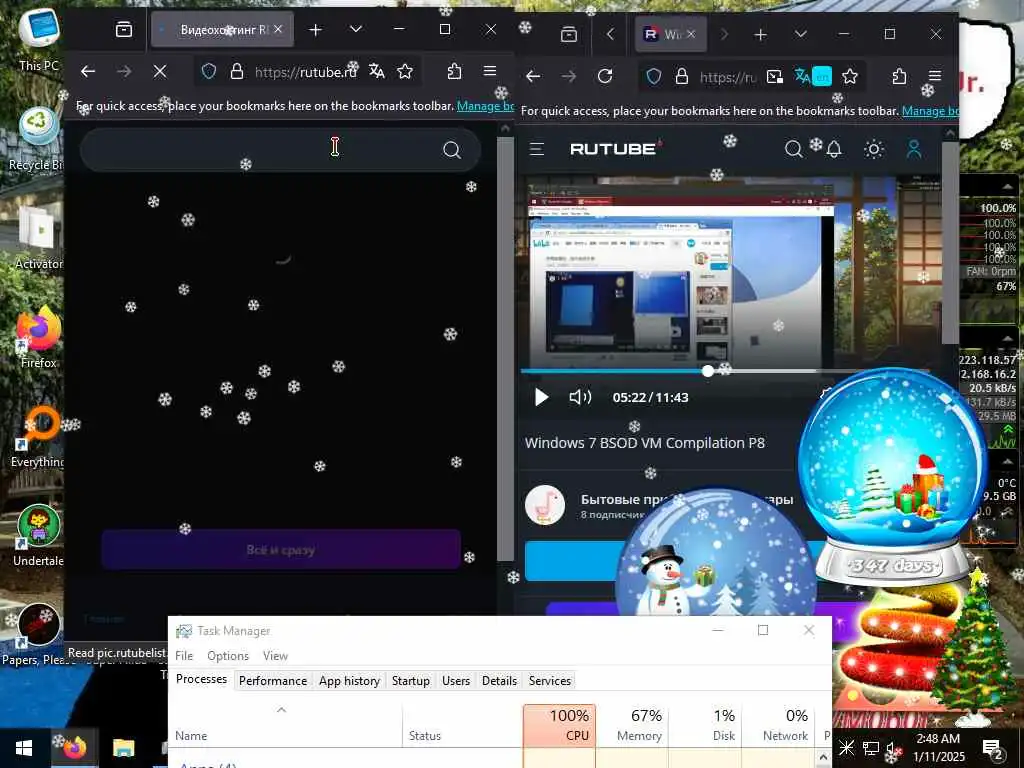1024x768 pixels.
Task: Click tracking protection shield in left window
Action: [209, 71]
